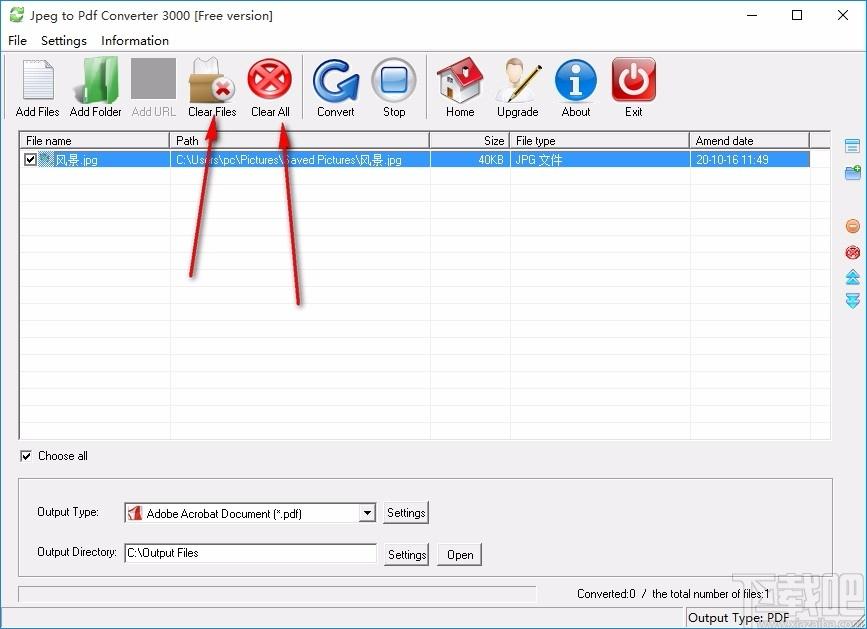The image size is (867, 629).
Task: Click the JPG 文件 file type cell
Action: [x=600, y=160]
